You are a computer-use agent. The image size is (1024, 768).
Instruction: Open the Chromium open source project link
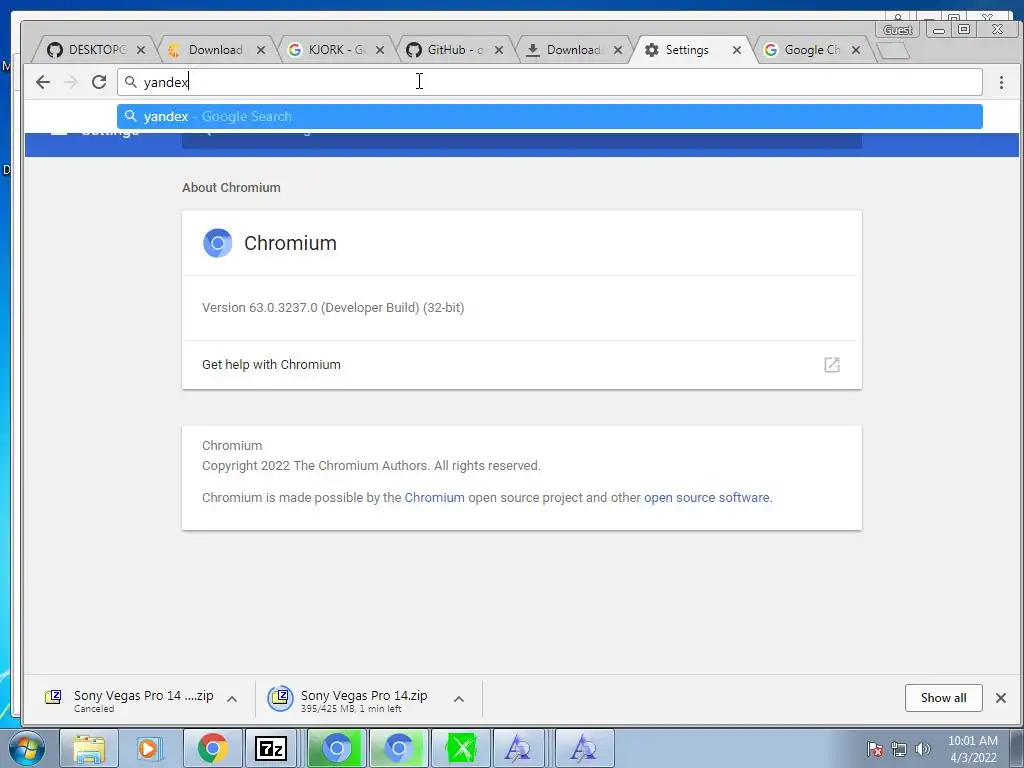434,498
